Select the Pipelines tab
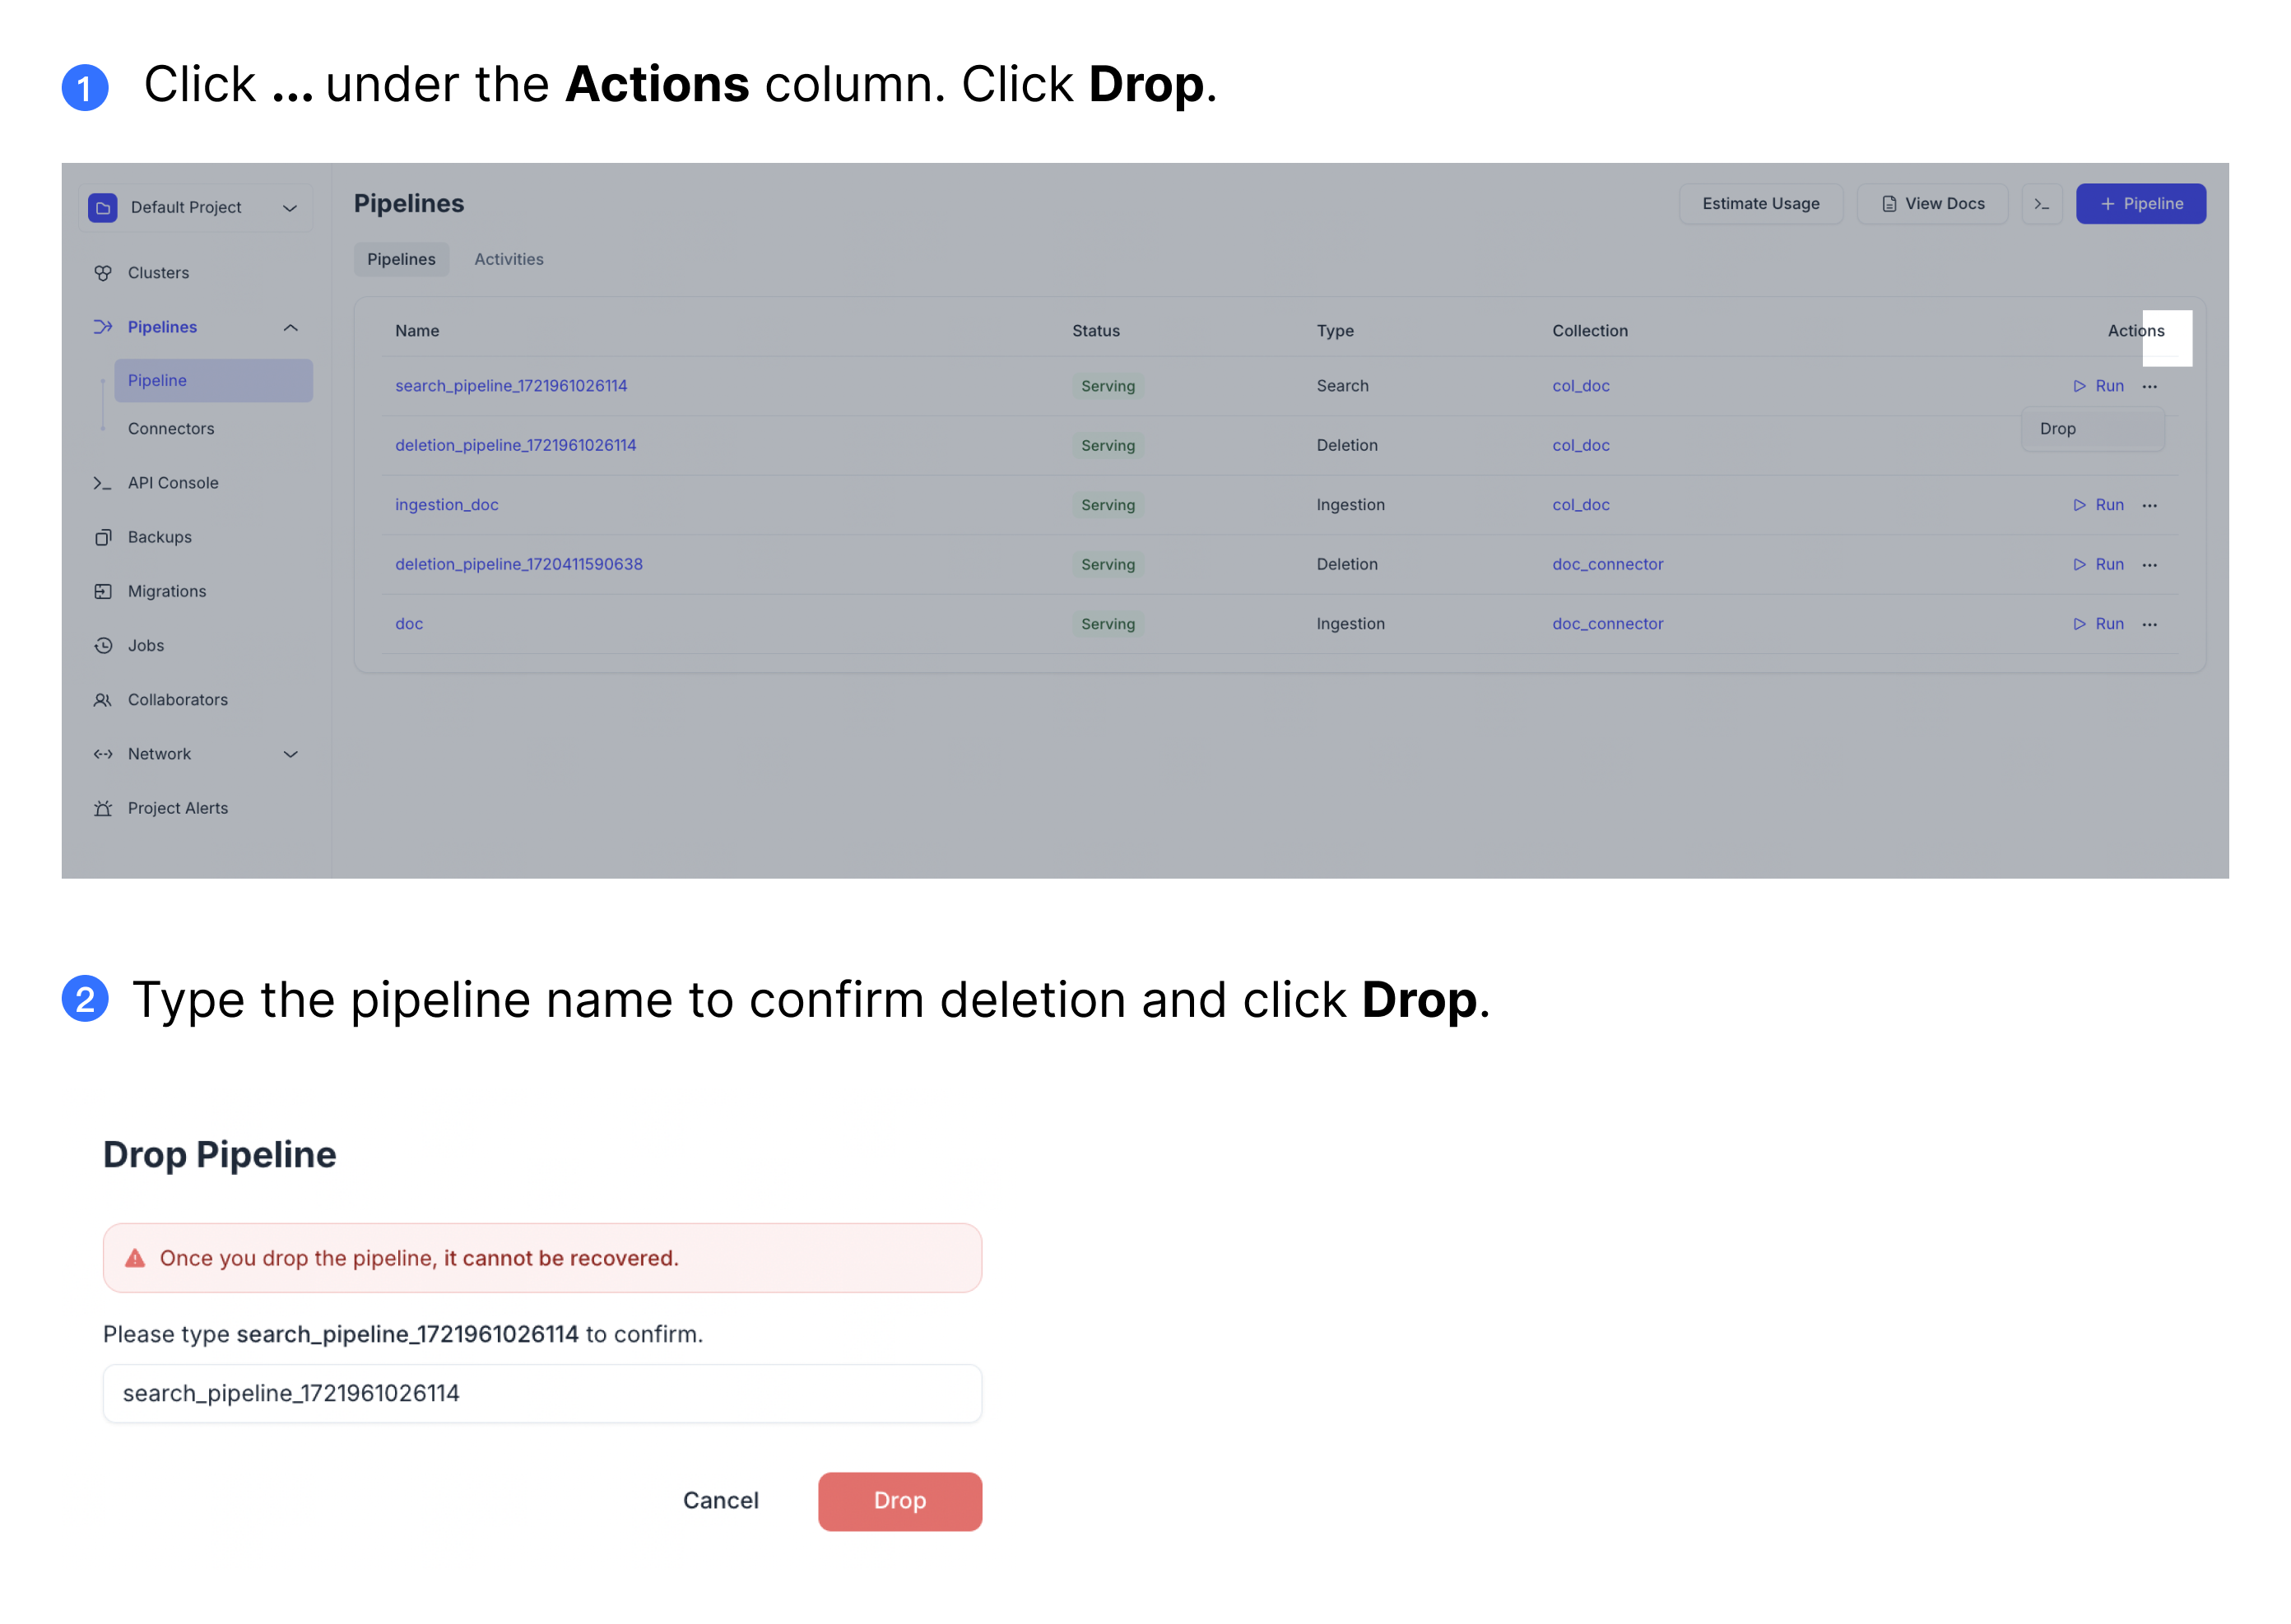The height and width of the screenshot is (1624, 2291). (x=401, y=258)
